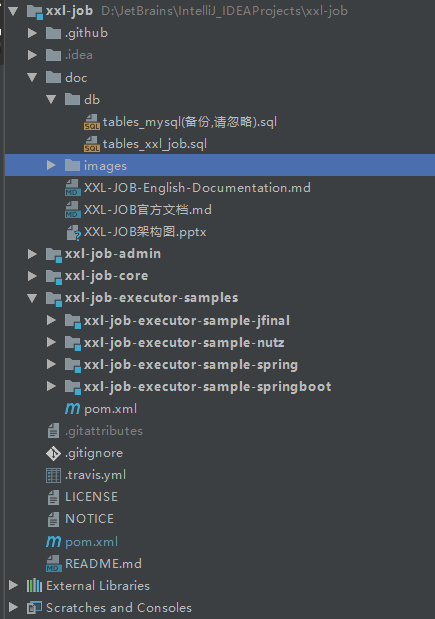Select the README.md file name
Viewport: 435px width, 619px height.
pos(103,563)
